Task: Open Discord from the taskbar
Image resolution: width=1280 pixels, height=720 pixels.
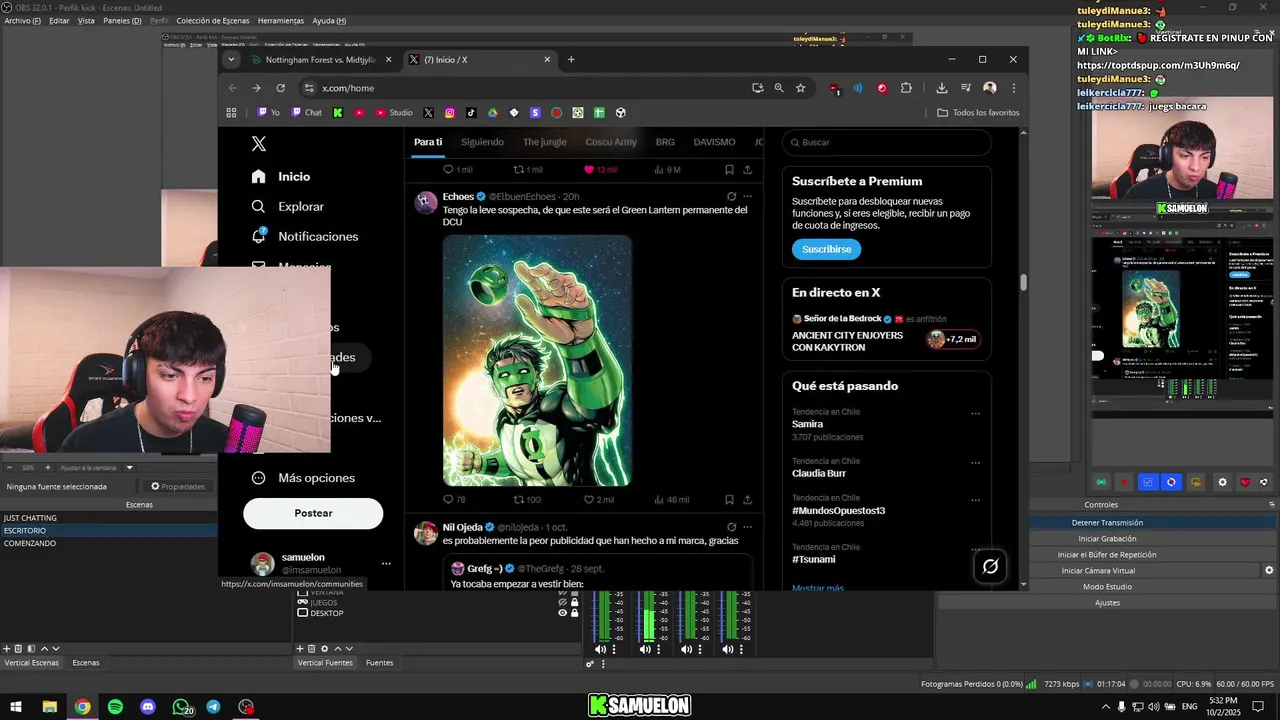Action: (x=148, y=707)
